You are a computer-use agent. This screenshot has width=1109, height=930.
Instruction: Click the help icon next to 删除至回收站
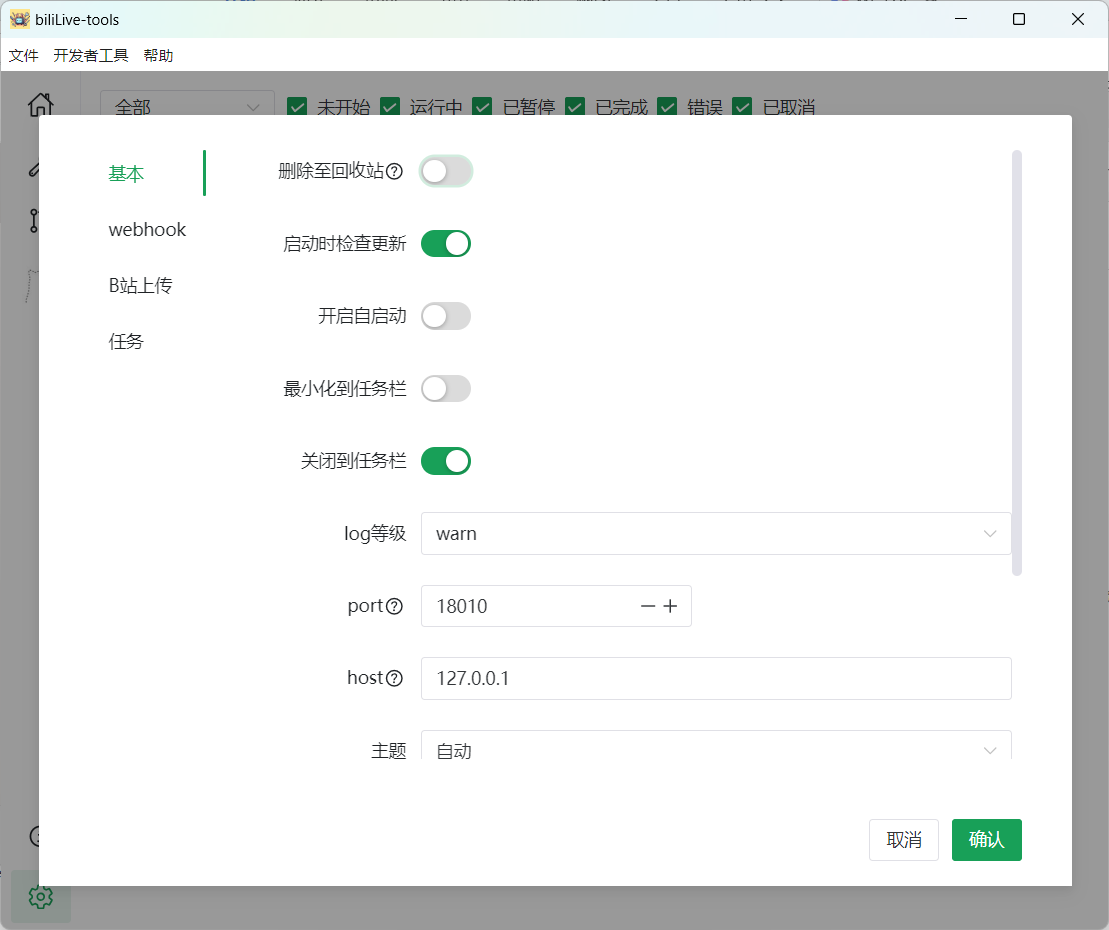click(395, 171)
